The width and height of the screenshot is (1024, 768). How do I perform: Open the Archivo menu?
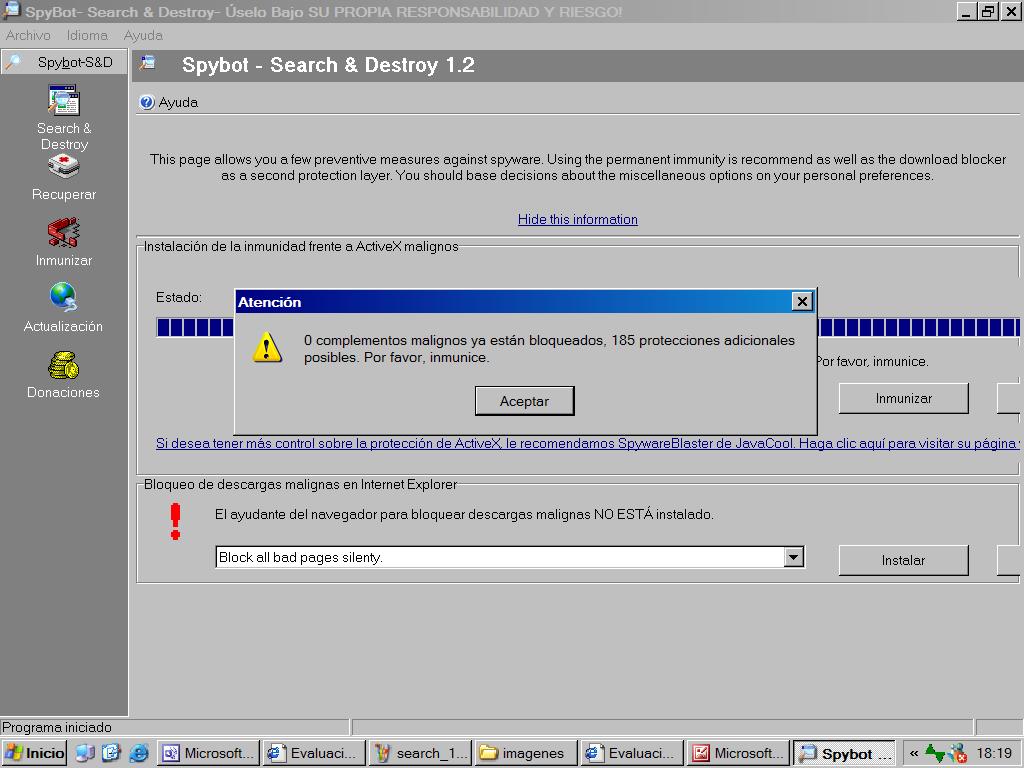28,35
